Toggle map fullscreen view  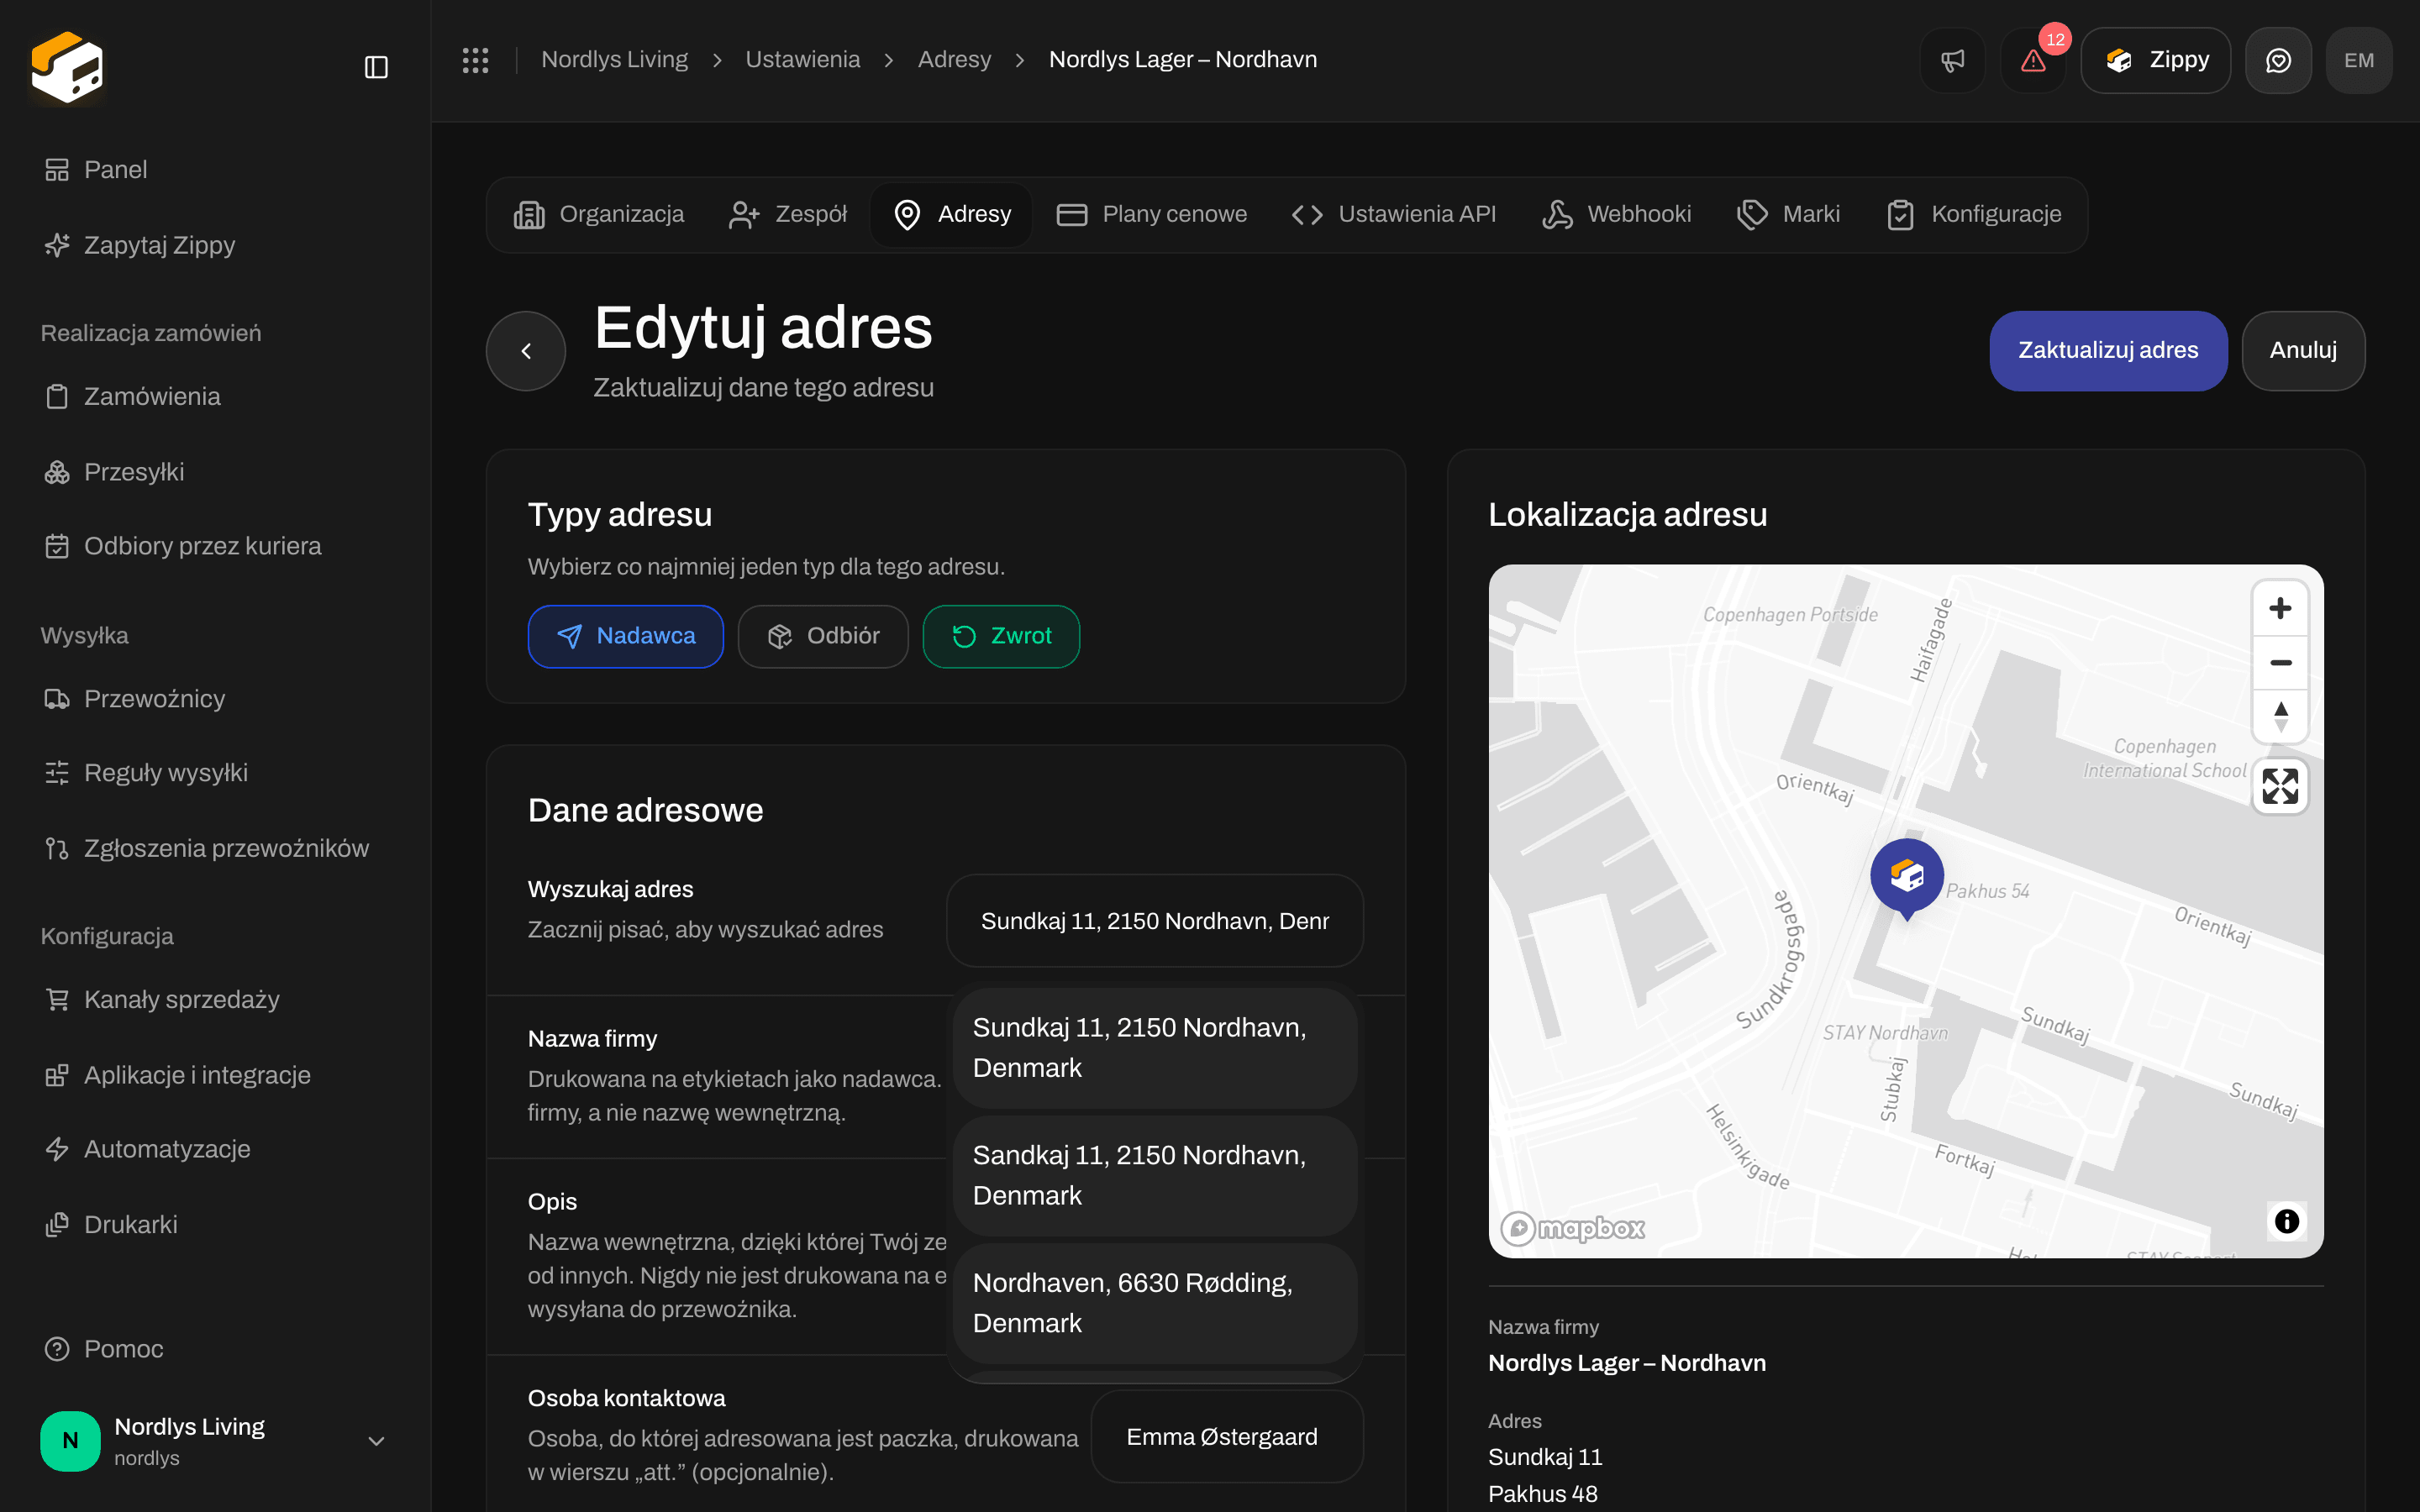click(2280, 786)
